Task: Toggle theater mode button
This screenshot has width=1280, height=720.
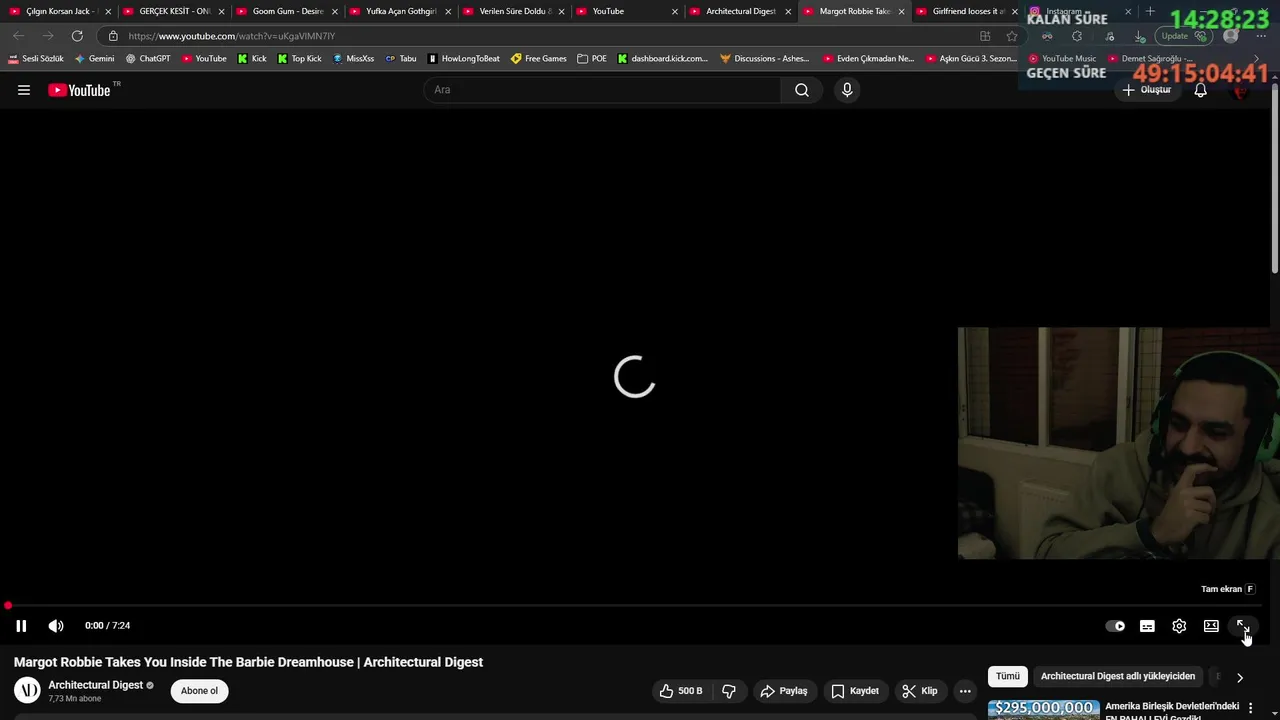Action: pyautogui.click(x=1211, y=626)
